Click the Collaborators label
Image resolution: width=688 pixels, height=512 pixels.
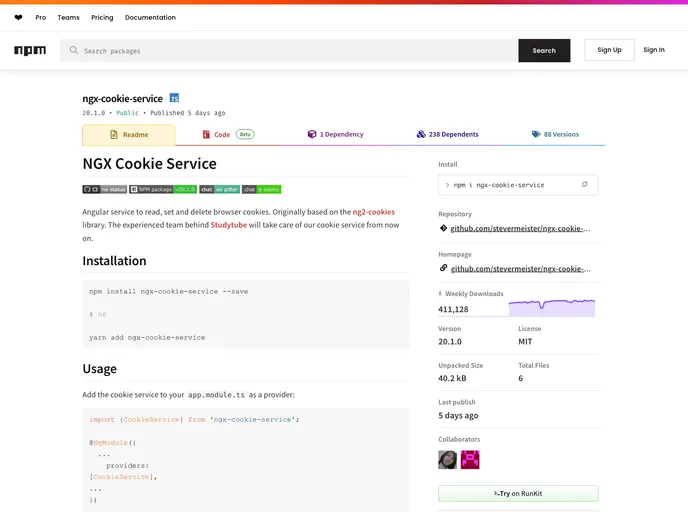(x=459, y=439)
